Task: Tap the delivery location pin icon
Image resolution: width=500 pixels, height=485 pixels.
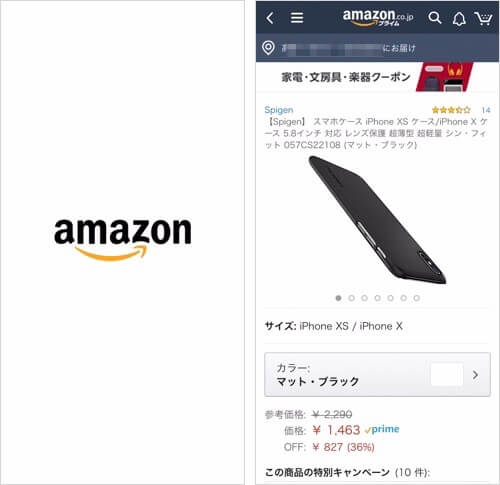Action: pyautogui.click(x=268, y=48)
